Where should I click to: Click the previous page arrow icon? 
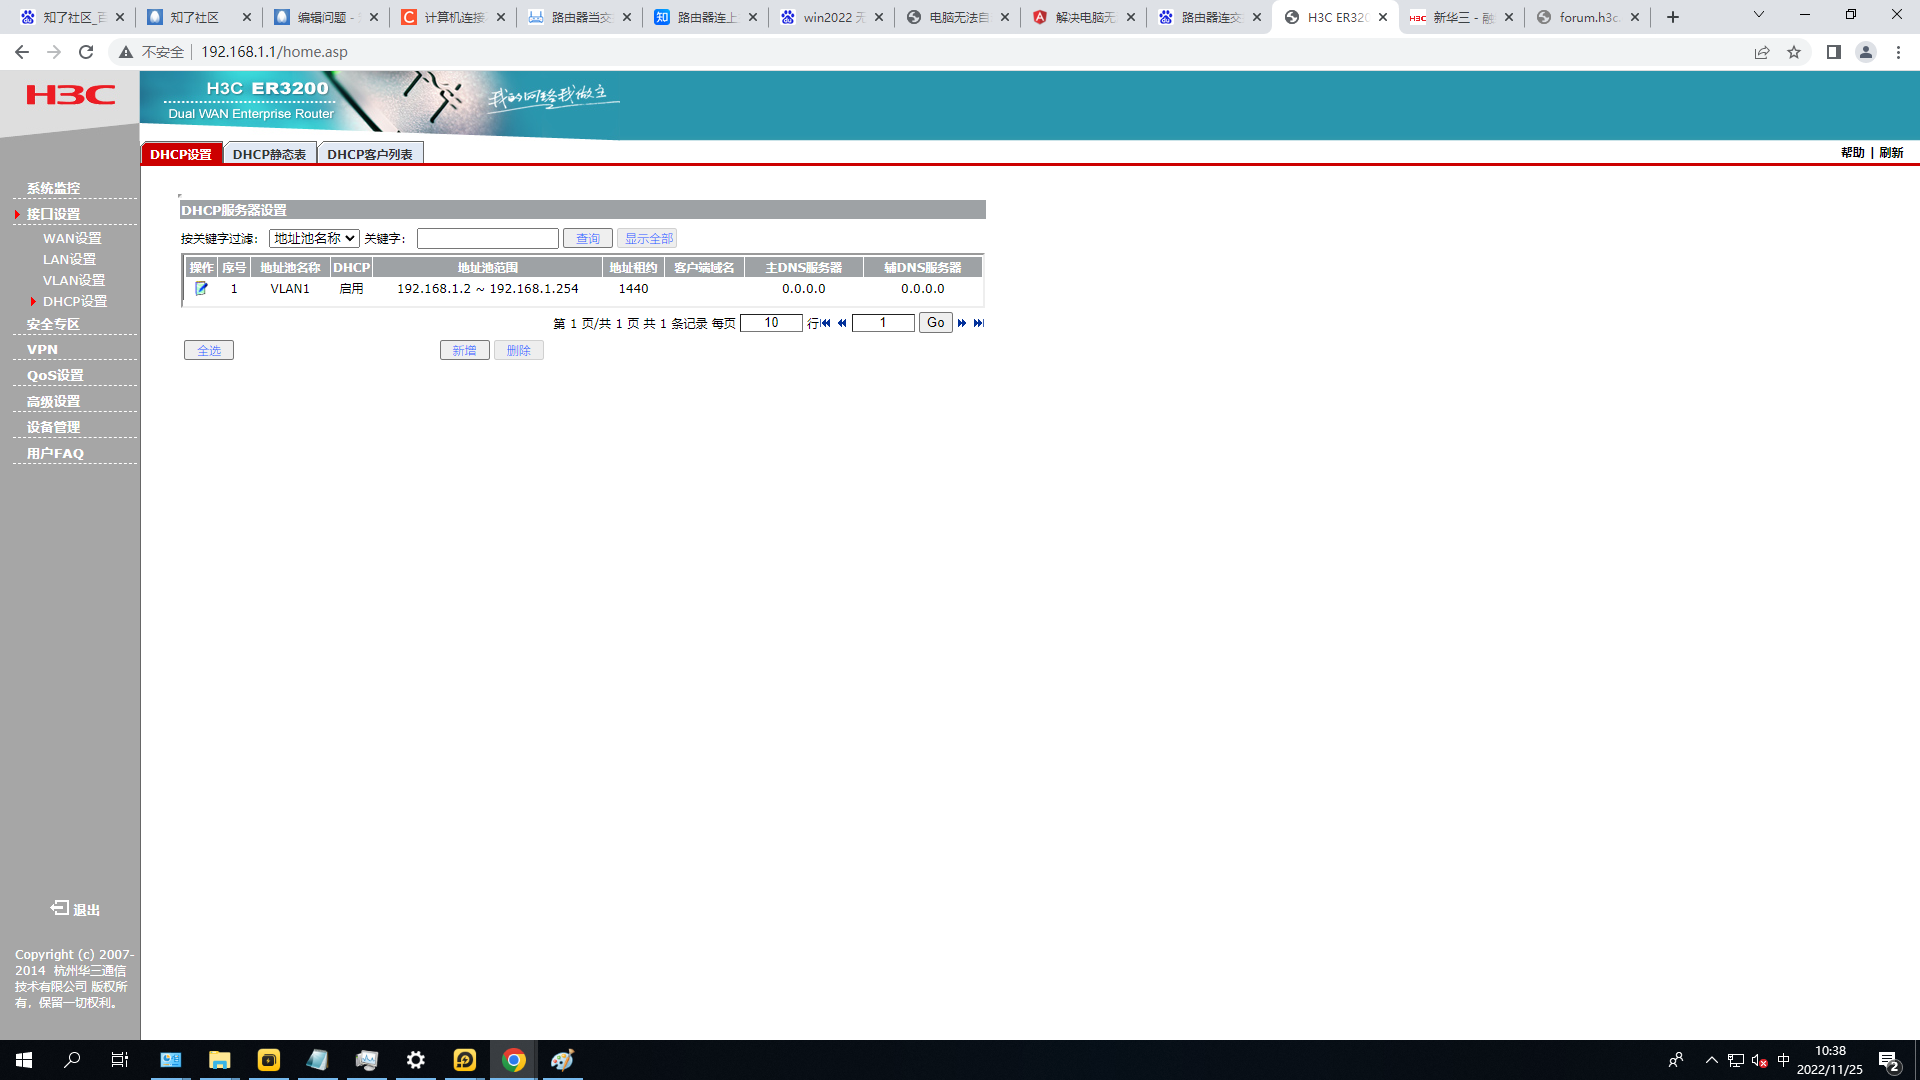pyautogui.click(x=842, y=323)
